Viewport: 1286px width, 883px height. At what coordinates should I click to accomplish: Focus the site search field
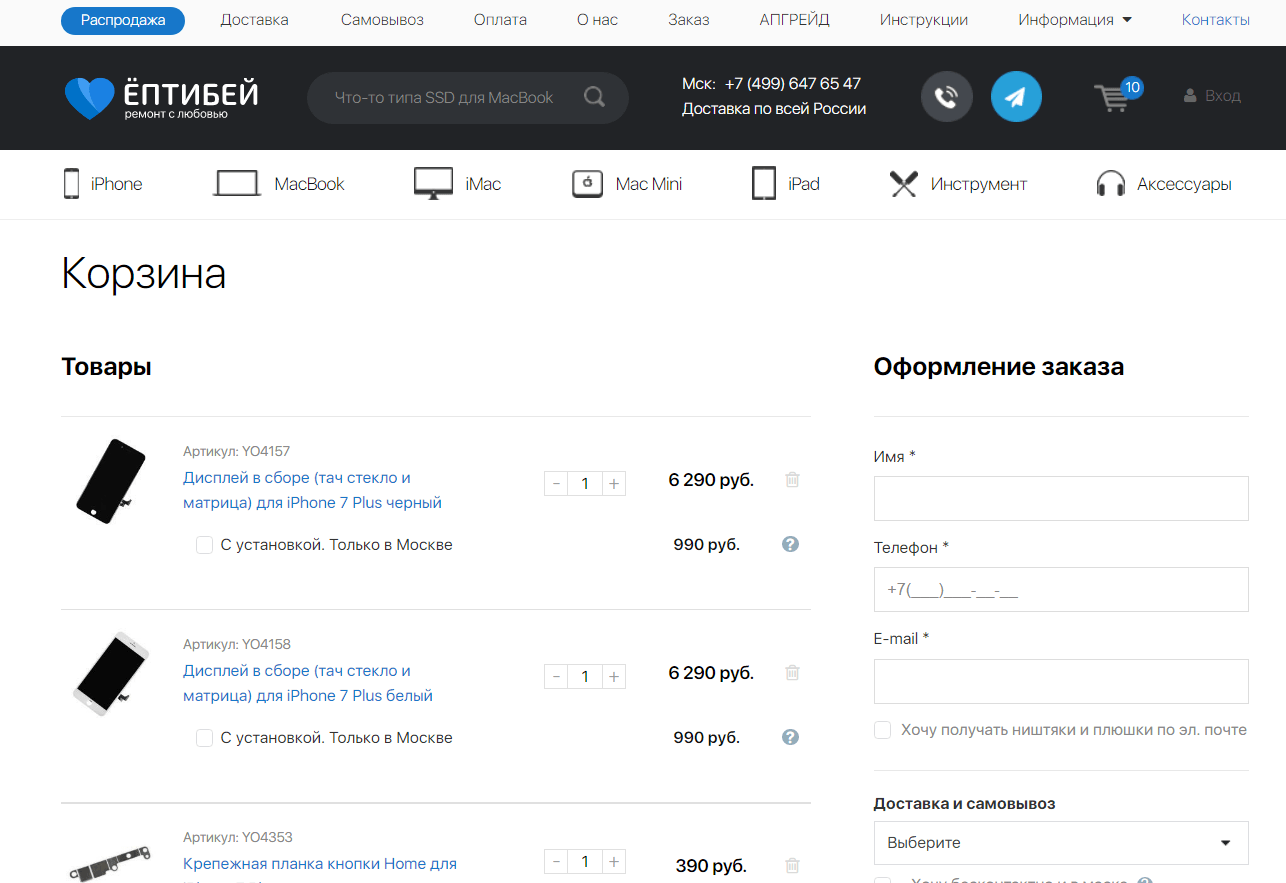pyautogui.click(x=445, y=98)
